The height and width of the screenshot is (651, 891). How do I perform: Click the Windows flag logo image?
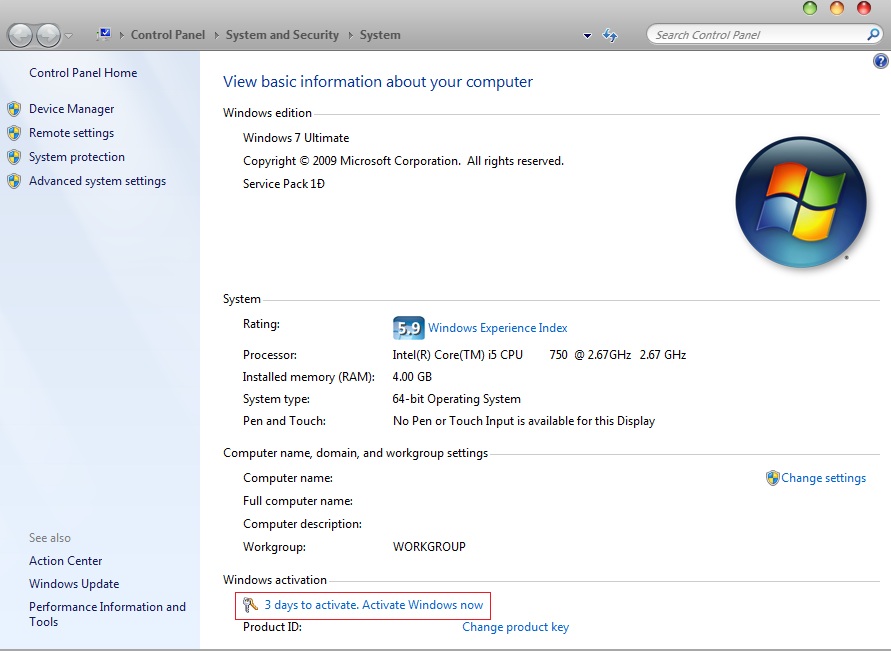coord(800,202)
